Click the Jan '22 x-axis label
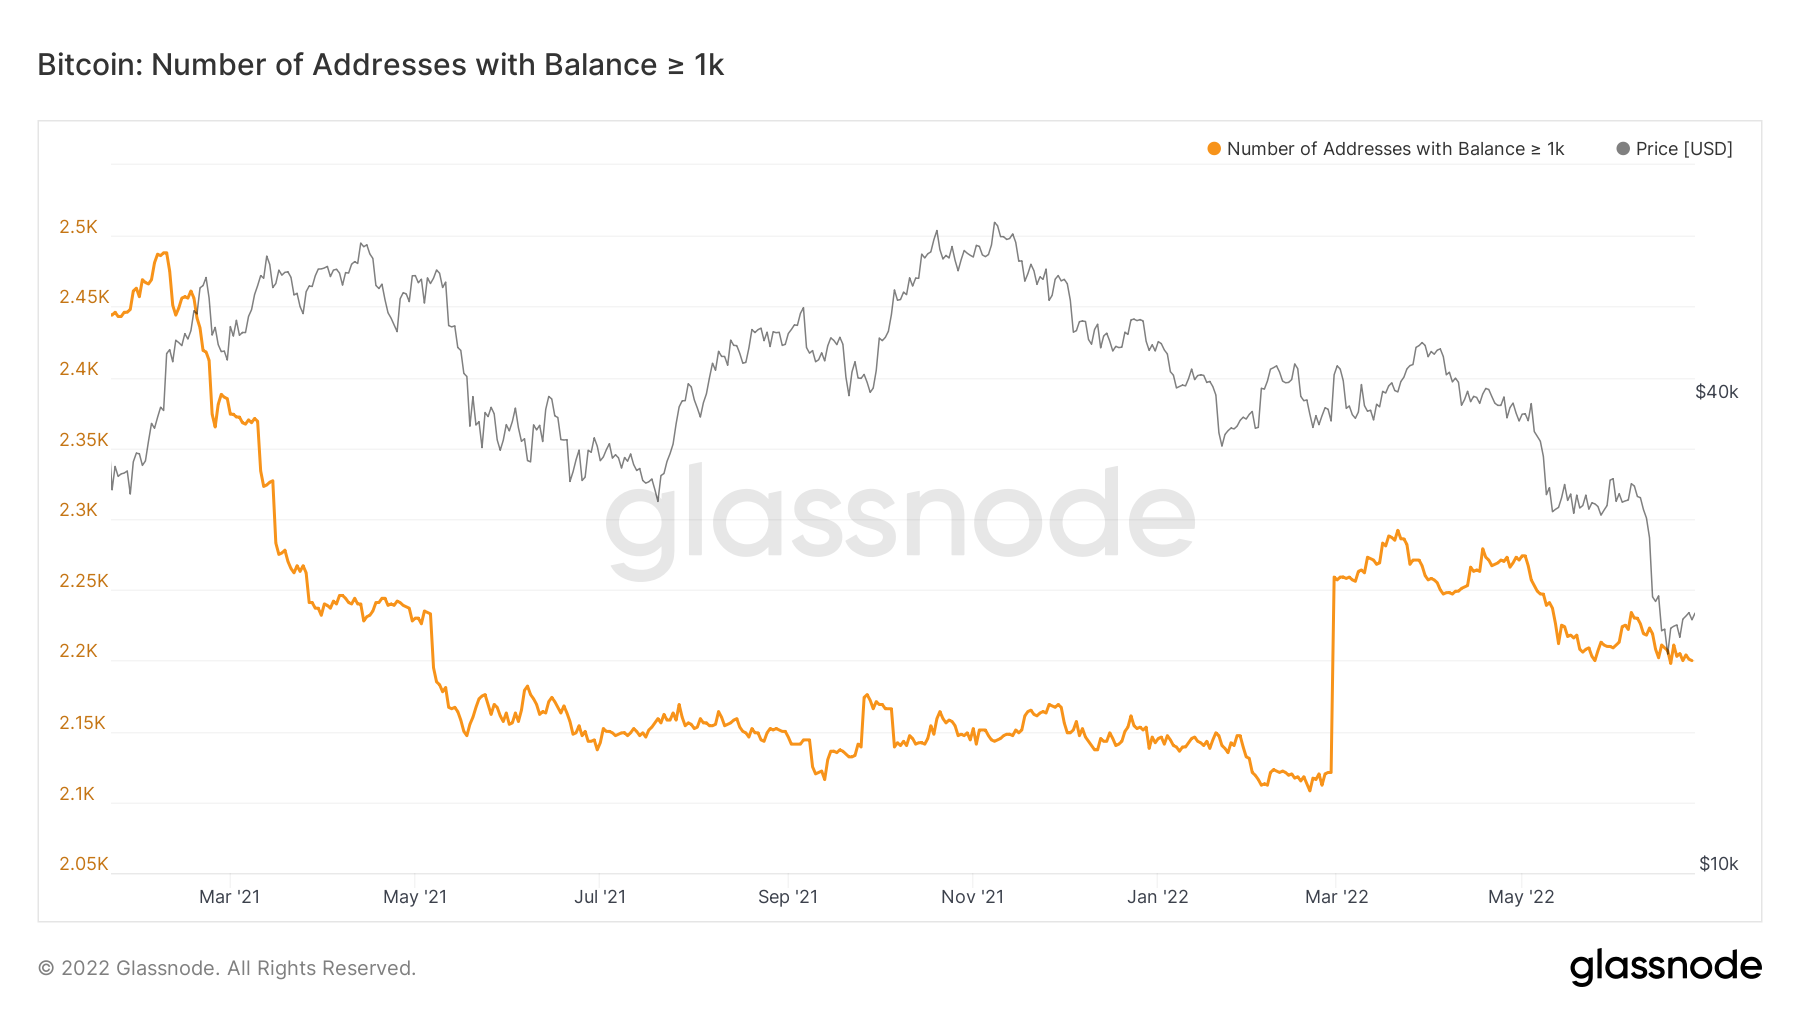This screenshot has height=1013, width=1800. [1158, 897]
